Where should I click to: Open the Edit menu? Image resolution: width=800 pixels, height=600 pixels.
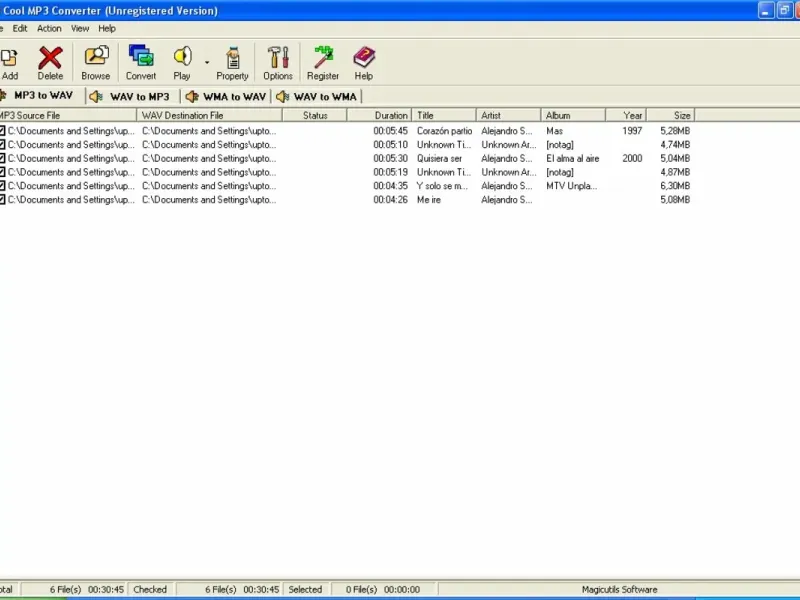[20, 29]
